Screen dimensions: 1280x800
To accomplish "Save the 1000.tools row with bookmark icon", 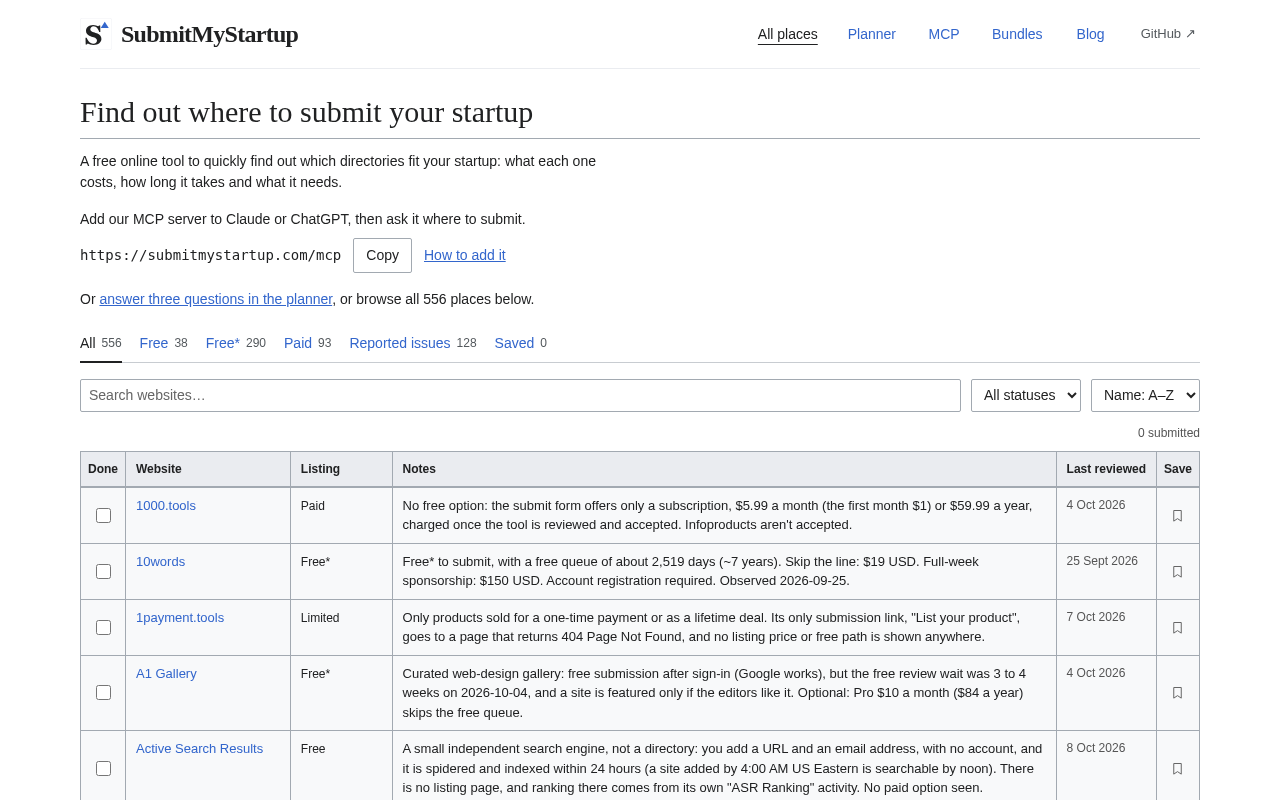I will pos(1177,516).
